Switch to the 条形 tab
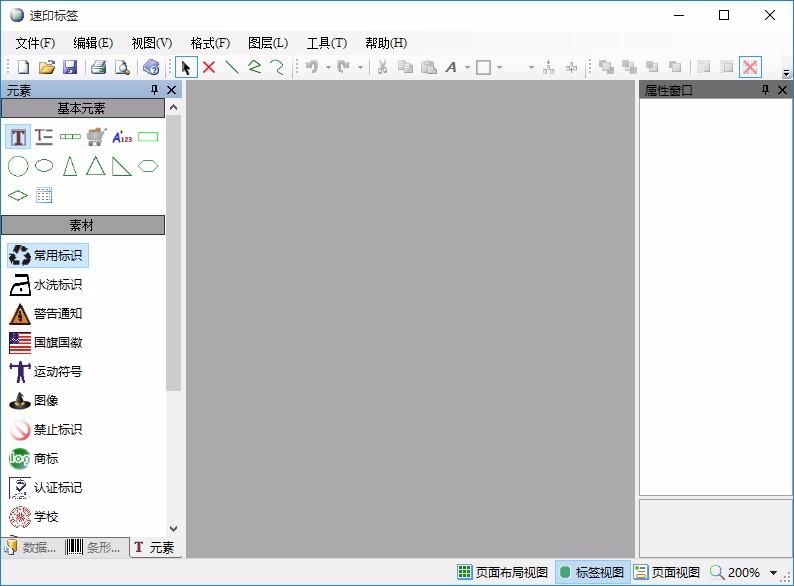Viewport: 794px width, 586px height. click(96, 547)
